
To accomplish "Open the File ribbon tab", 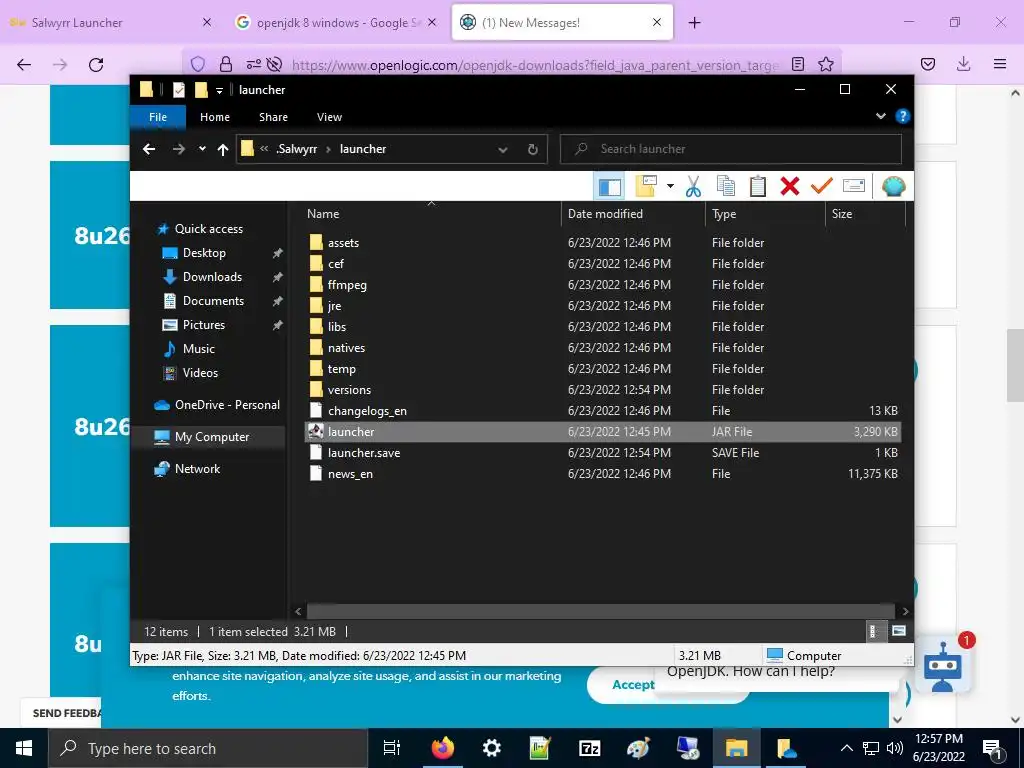I will (x=158, y=117).
